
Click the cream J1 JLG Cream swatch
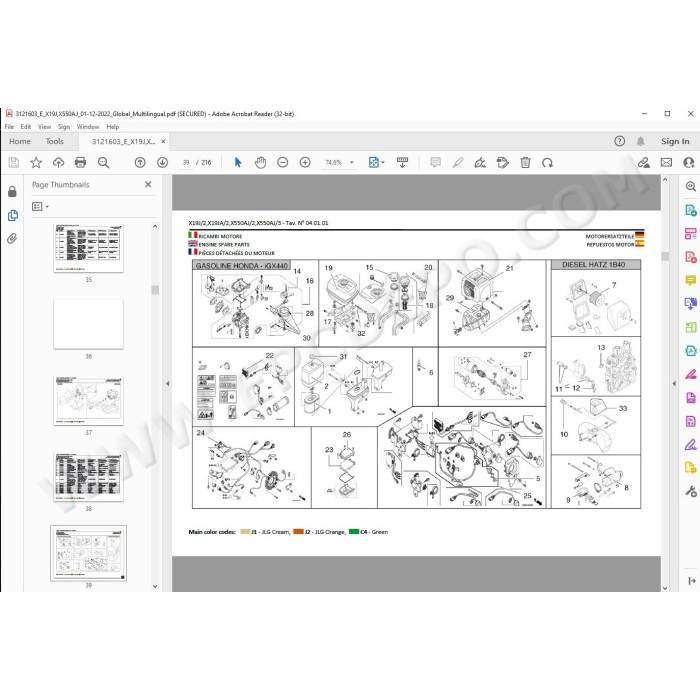[x=245, y=531]
